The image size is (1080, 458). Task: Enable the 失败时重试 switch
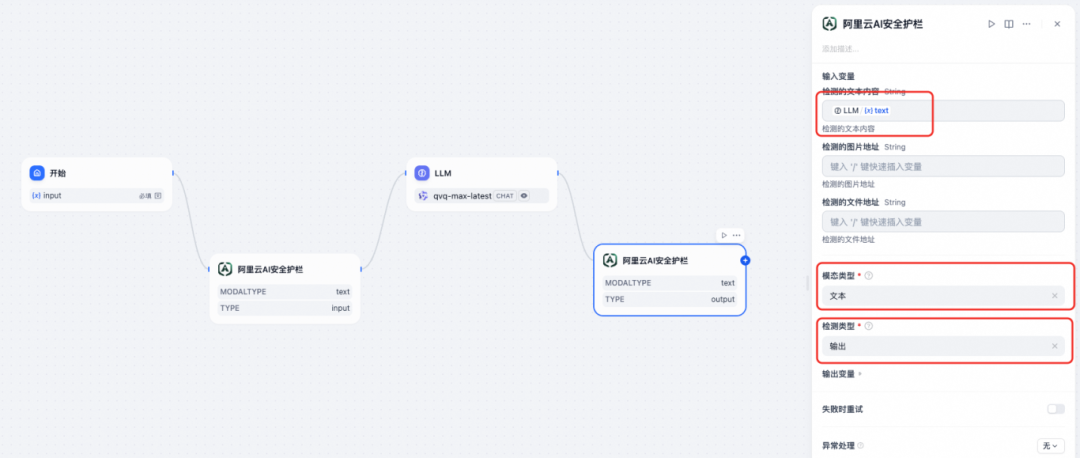(1055, 409)
